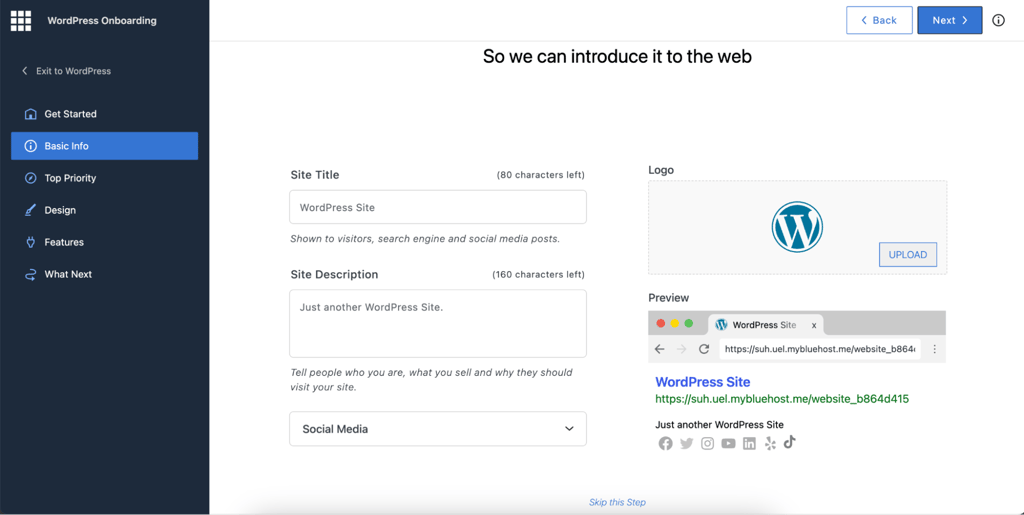
Task: Click the Site Title input field
Action: click(438, 207)
